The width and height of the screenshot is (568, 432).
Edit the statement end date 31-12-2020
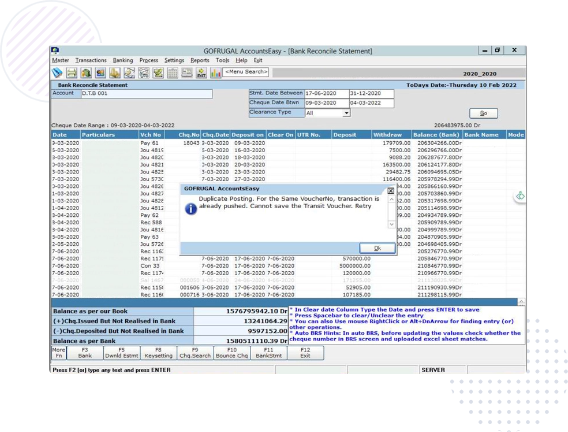(x=372, y=93)
